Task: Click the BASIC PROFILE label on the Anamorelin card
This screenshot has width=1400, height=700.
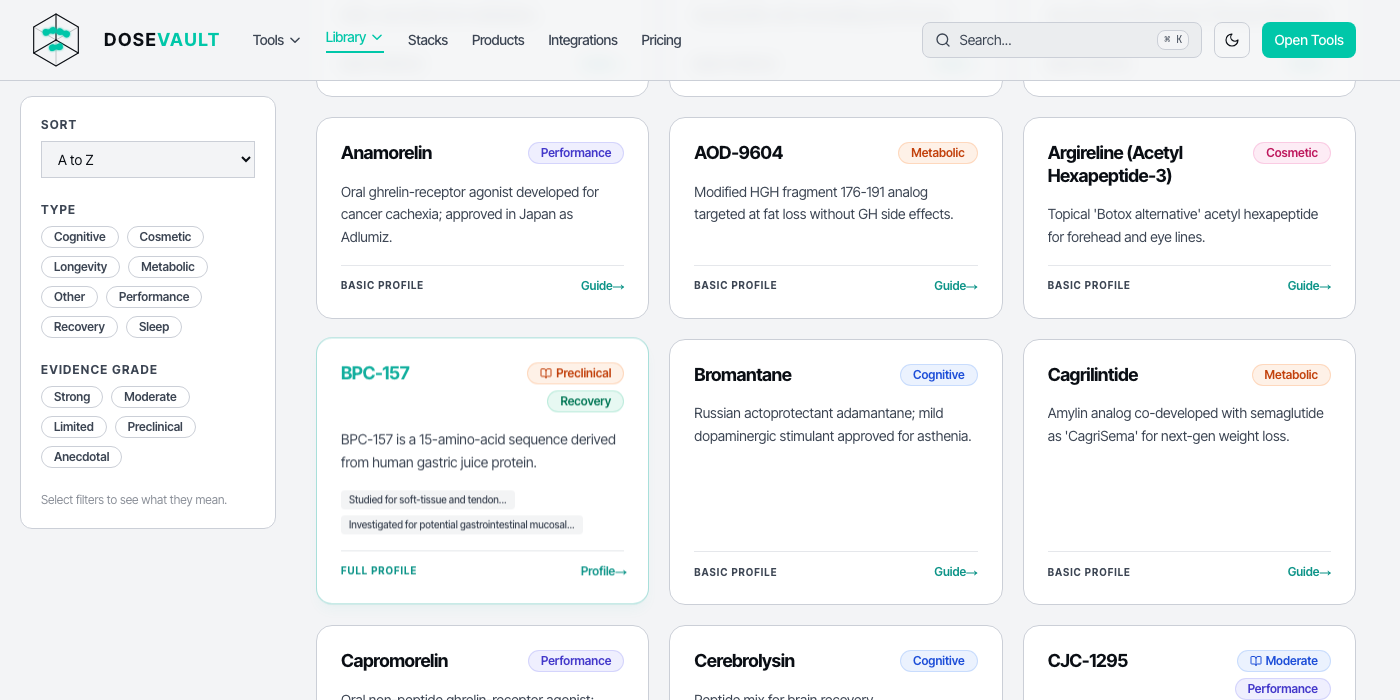Action: pyautogui.click(x=382, y=285)
